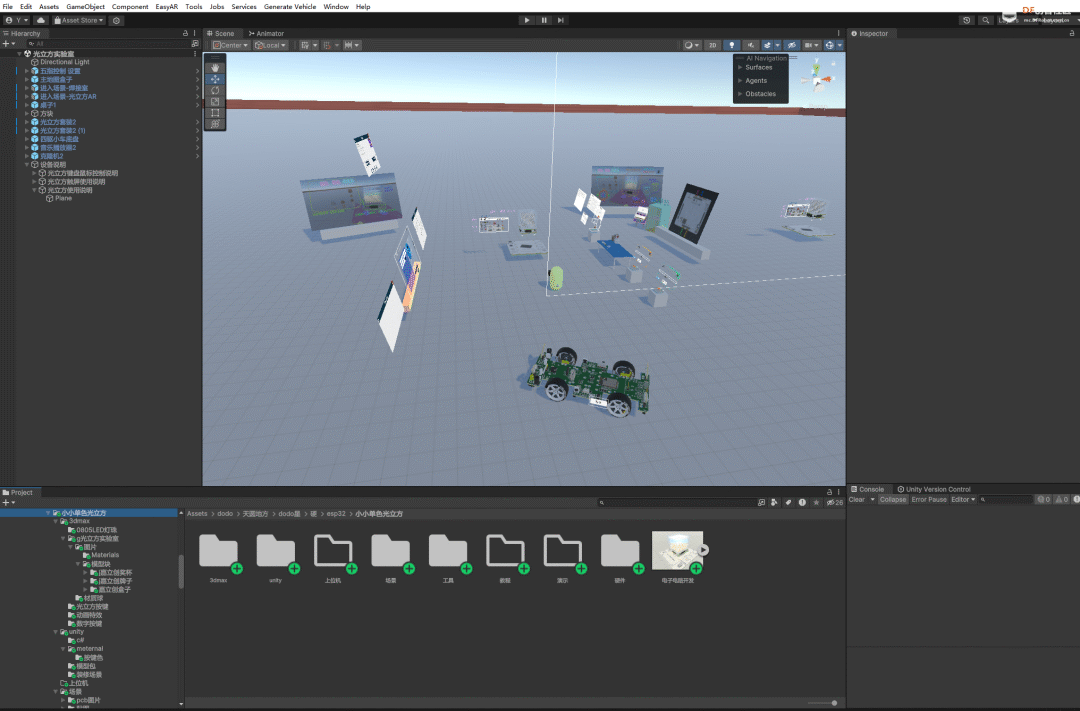Open the Local handle rotation dropdown
The height and width of the screenshot is (711, 1080).
pos(270,45)
